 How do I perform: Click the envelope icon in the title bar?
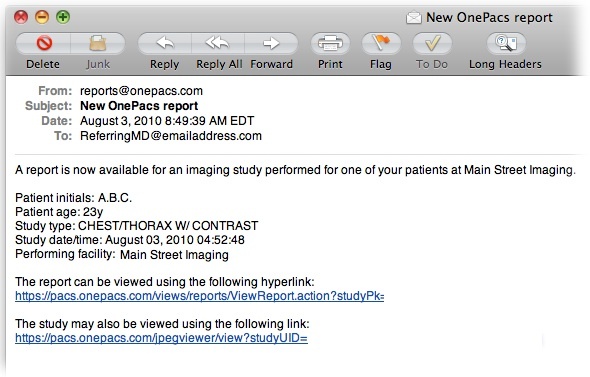(x=414, y=17)
